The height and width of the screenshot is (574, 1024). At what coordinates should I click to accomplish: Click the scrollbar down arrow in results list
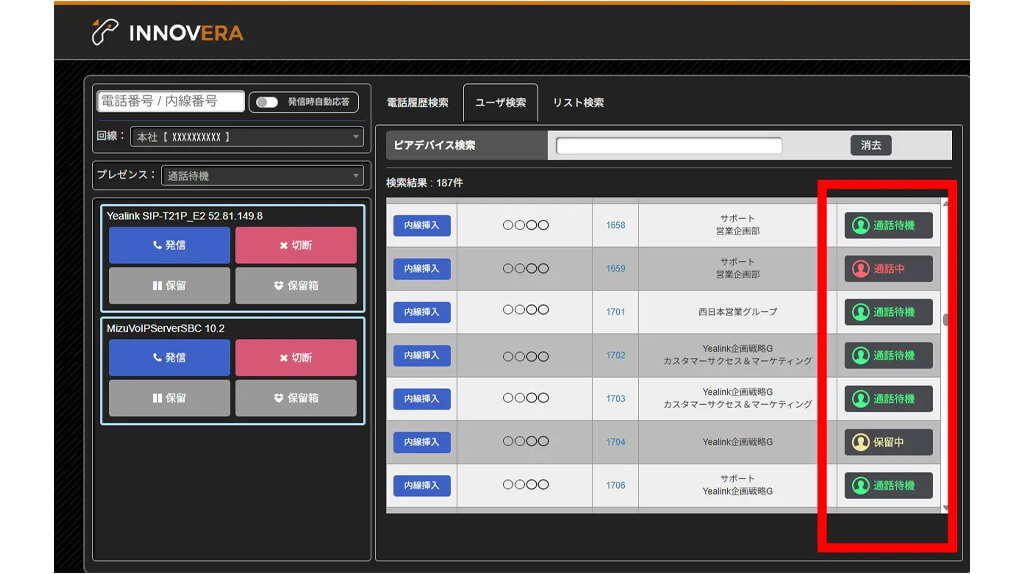[x=945, y=508]
